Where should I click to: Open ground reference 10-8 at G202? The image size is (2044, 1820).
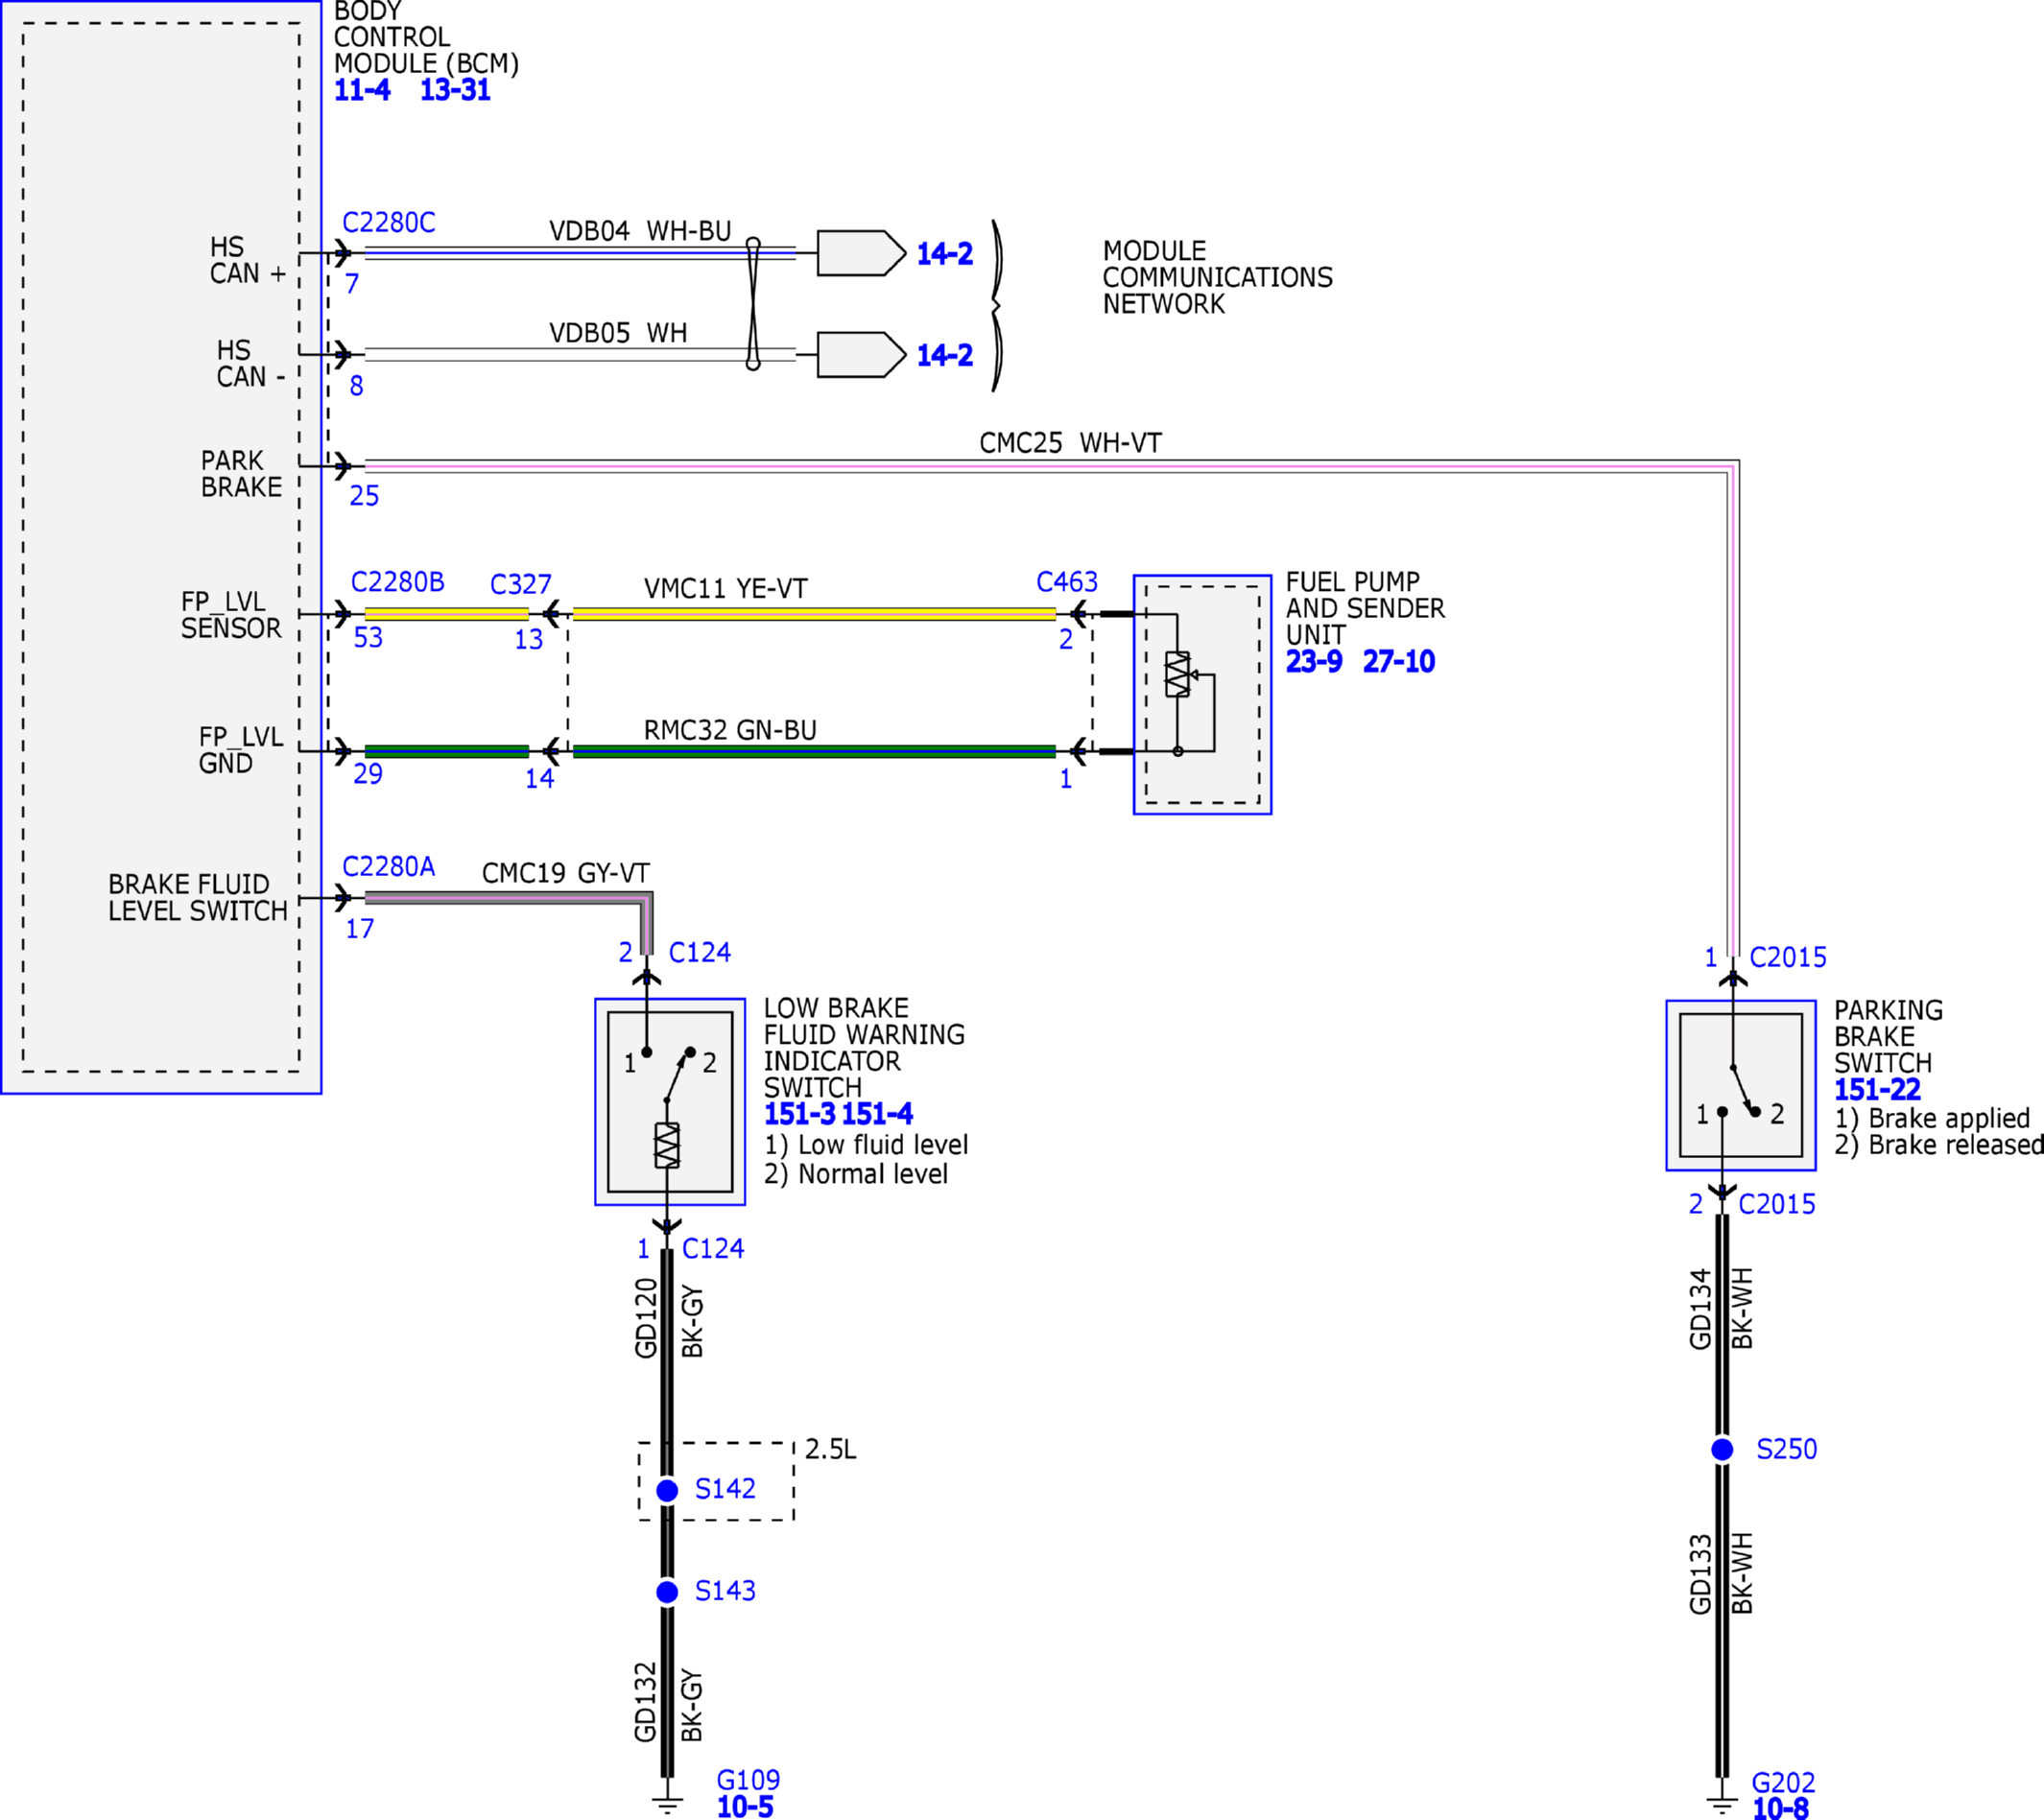pos(1780,1808)
